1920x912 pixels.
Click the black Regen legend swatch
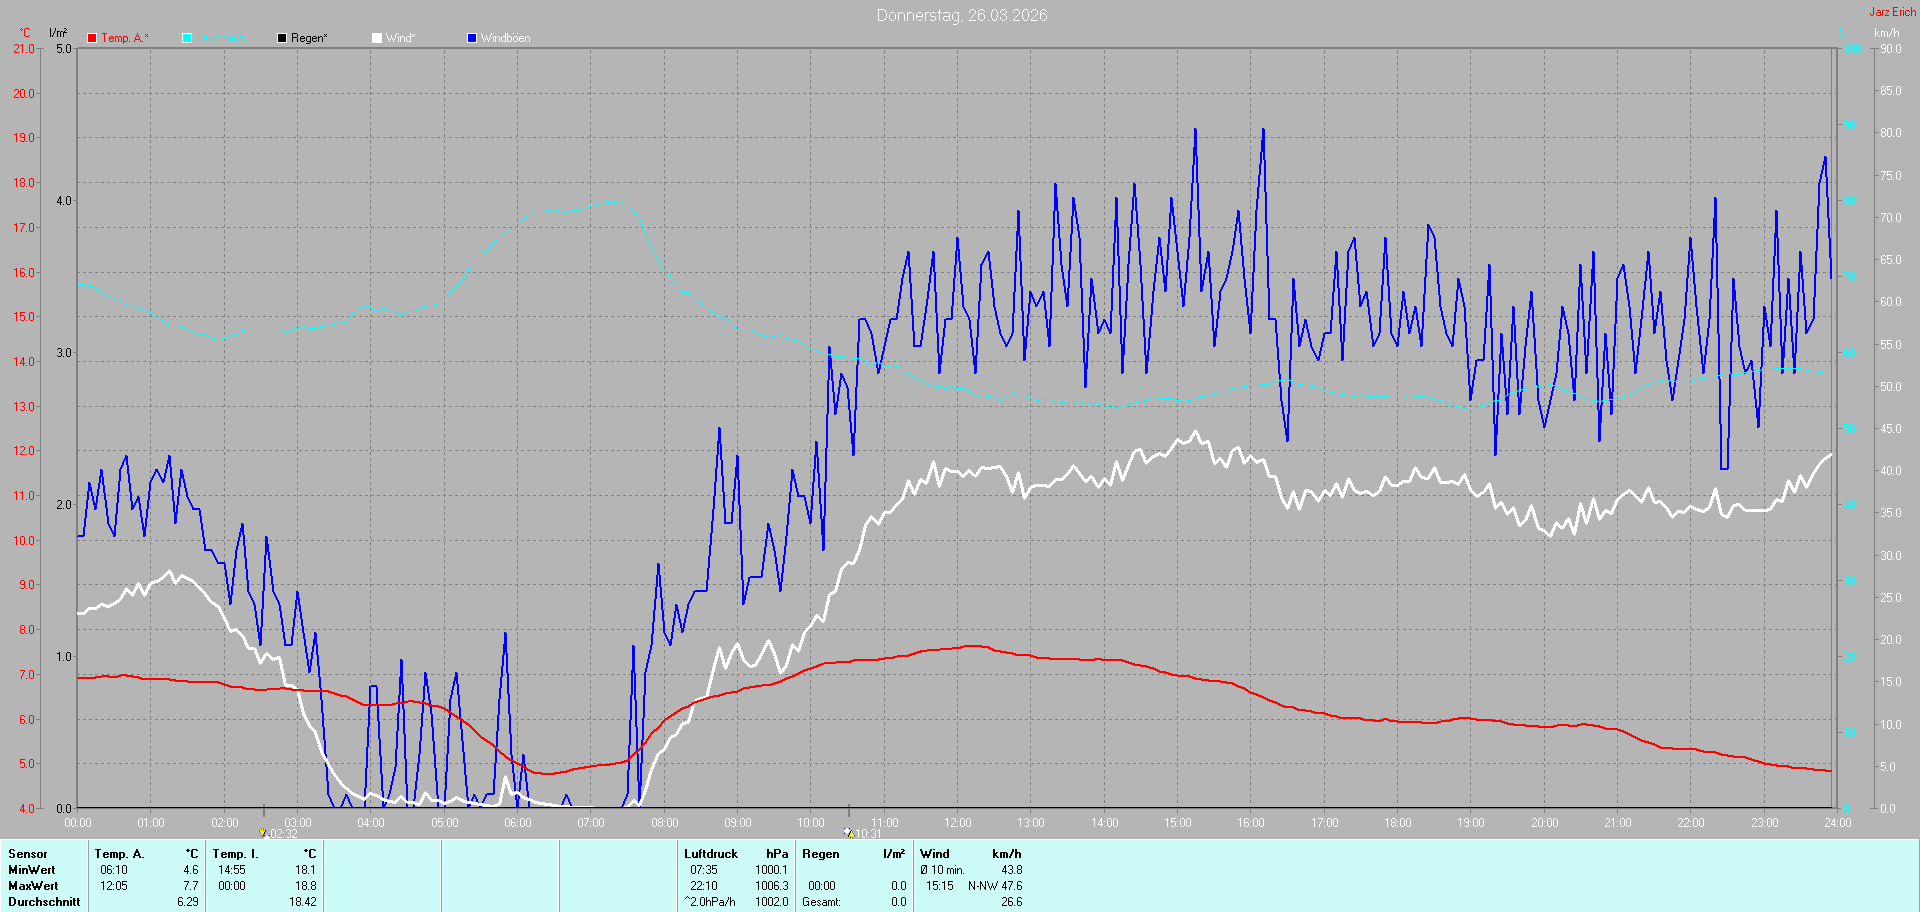tap(282, 38)
